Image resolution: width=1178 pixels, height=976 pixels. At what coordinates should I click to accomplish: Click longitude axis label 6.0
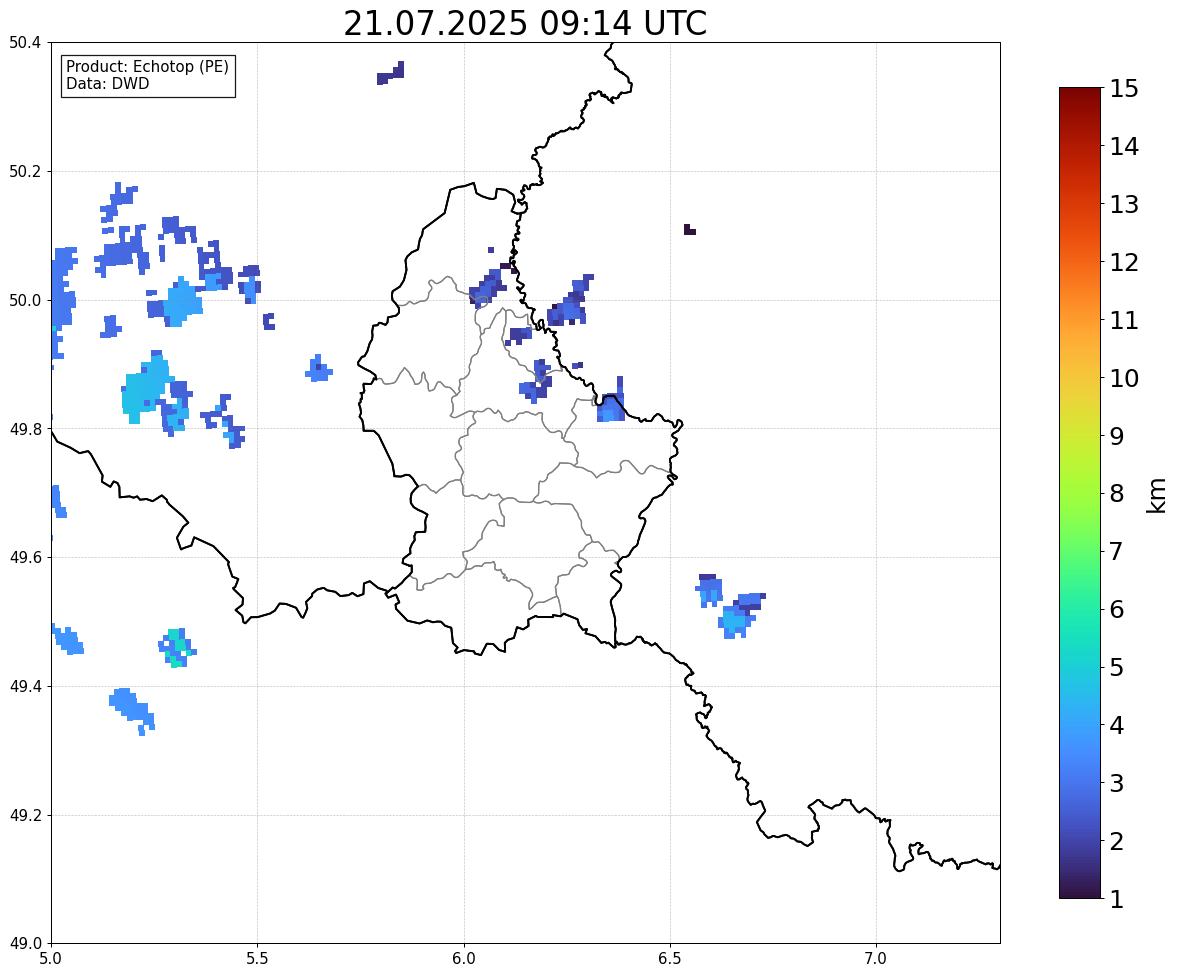pos(464,959)
